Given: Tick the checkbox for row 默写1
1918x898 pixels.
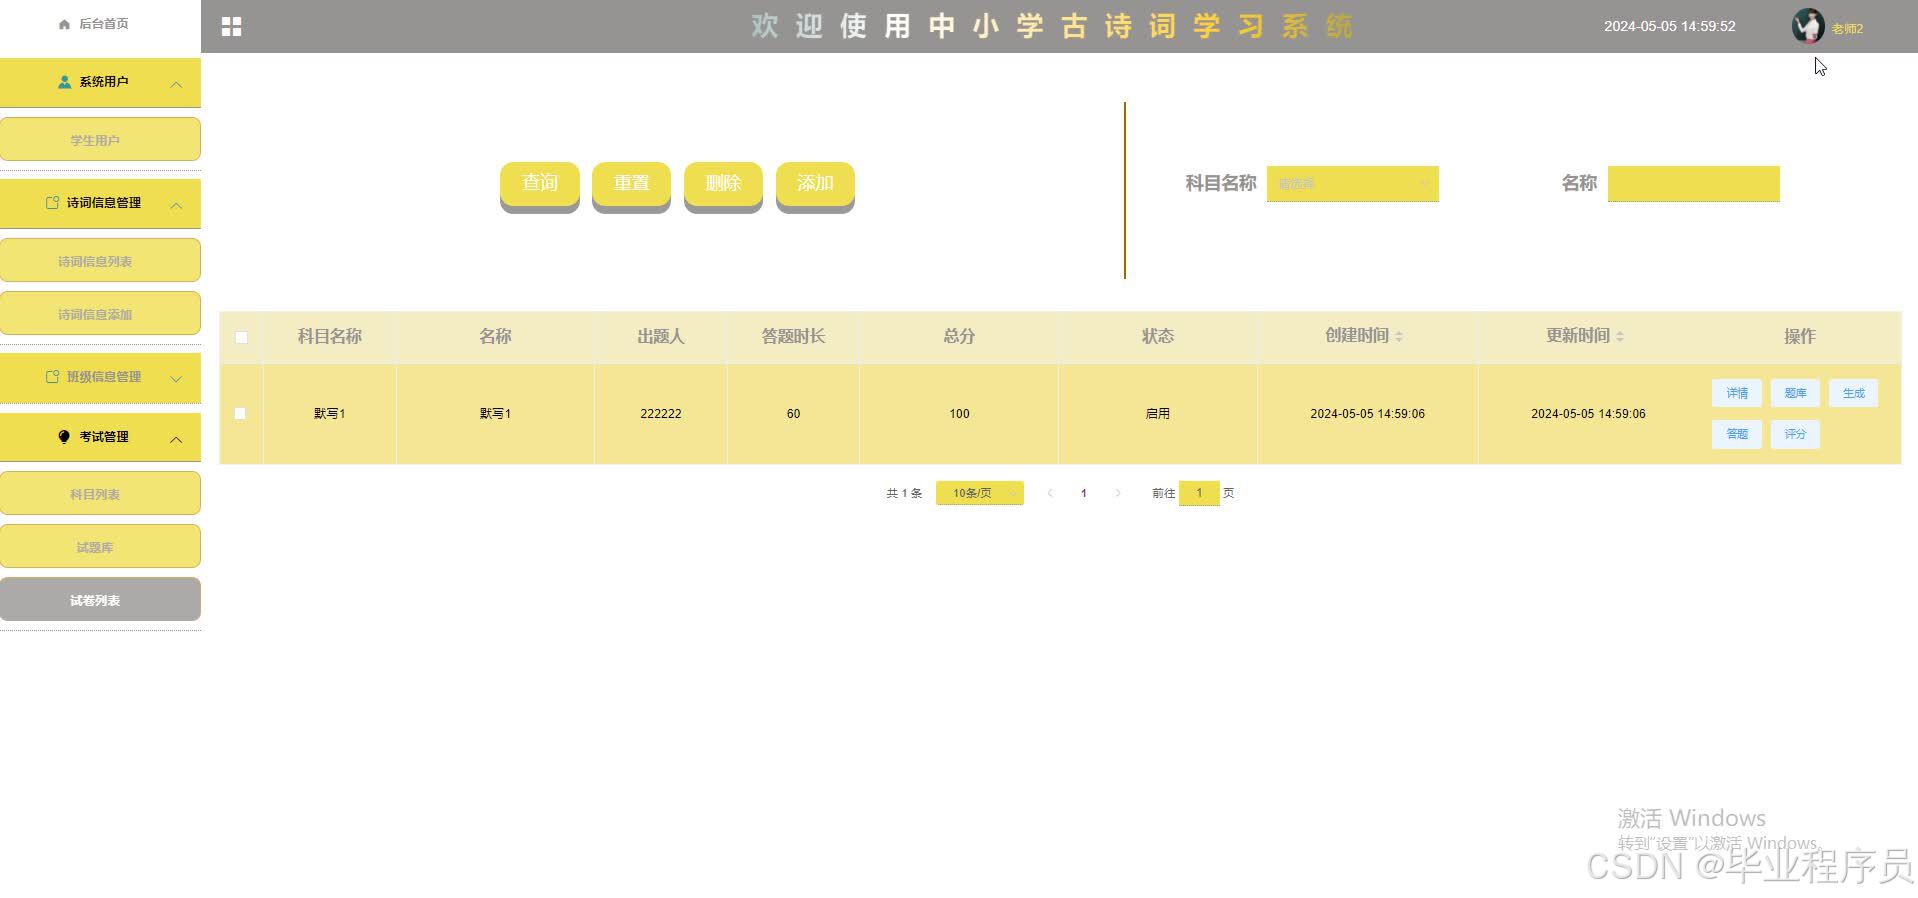Looking at the screenshot, I should coord(240,414).
